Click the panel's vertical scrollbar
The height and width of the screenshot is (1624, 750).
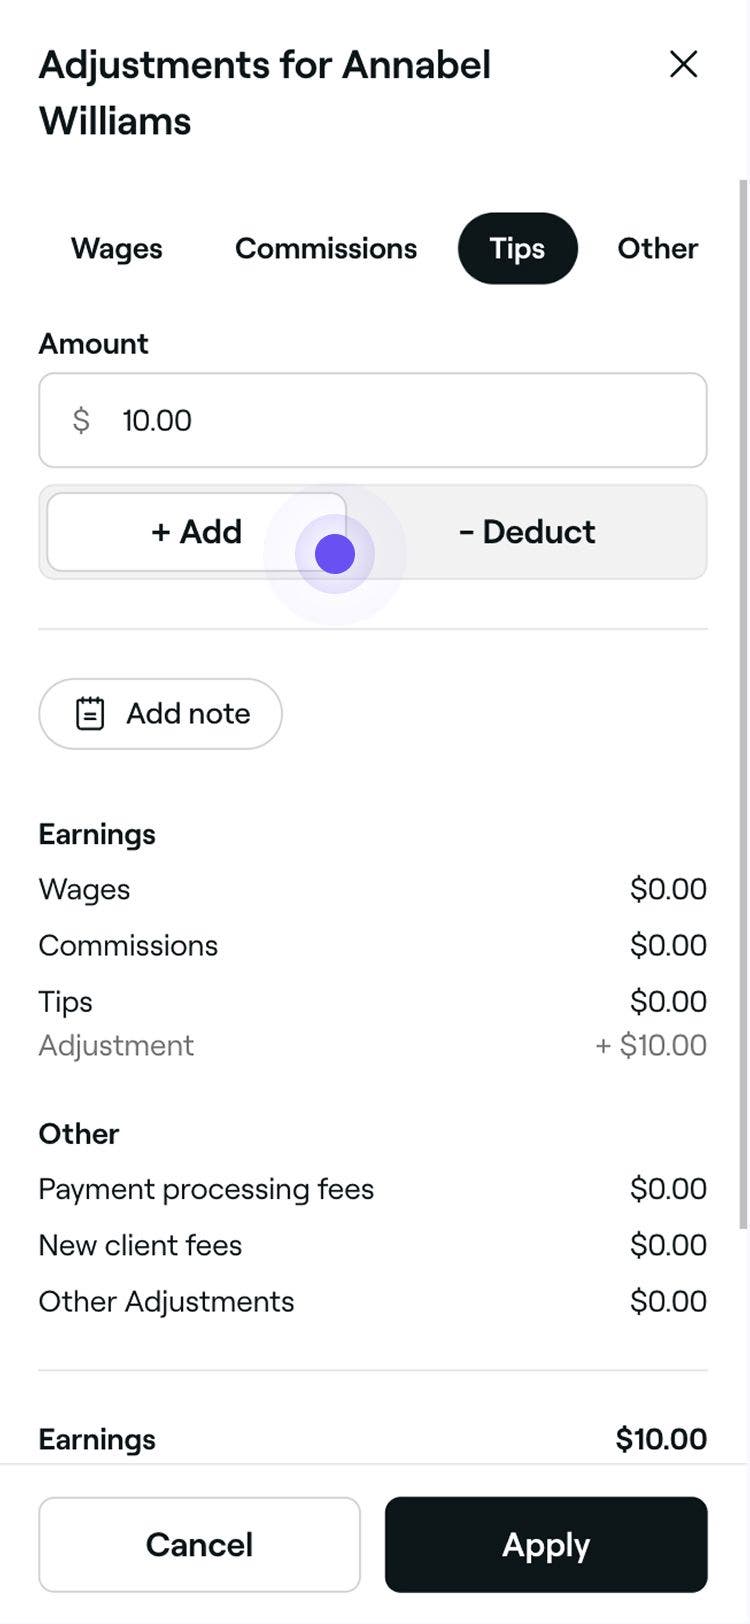point(743,700)
